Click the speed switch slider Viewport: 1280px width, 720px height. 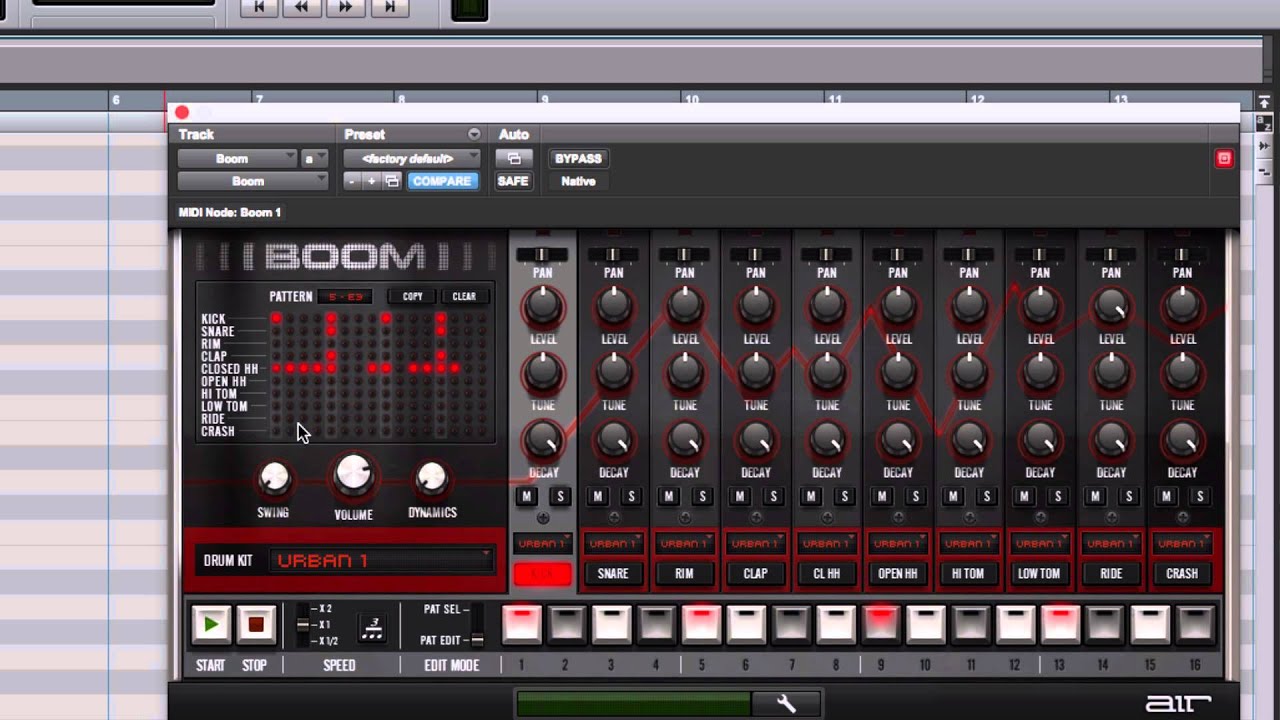[x=303, y=625]
